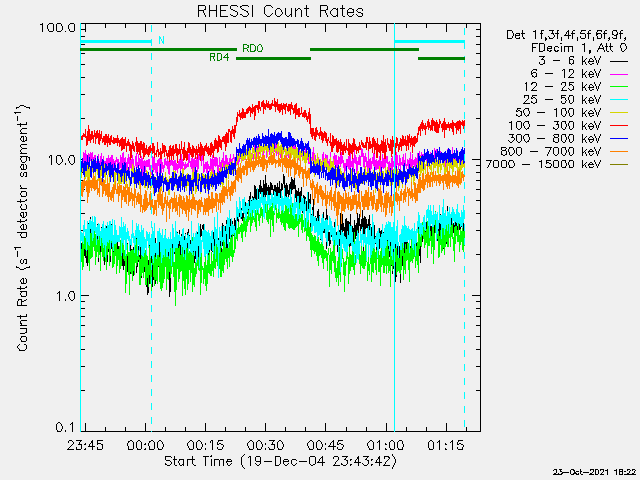The height and width of the screenshot is (480, 640).
Task: Click the FDecim 1, Att 0 label
Action: coord(579,48)
